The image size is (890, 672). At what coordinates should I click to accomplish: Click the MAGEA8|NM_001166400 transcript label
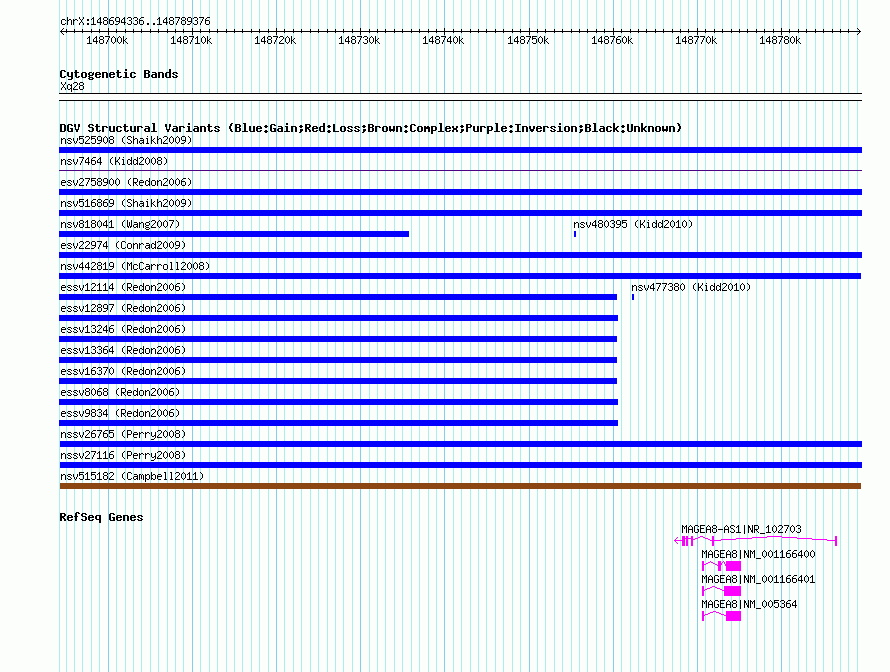pyautogui.click(x=758, y=554)
